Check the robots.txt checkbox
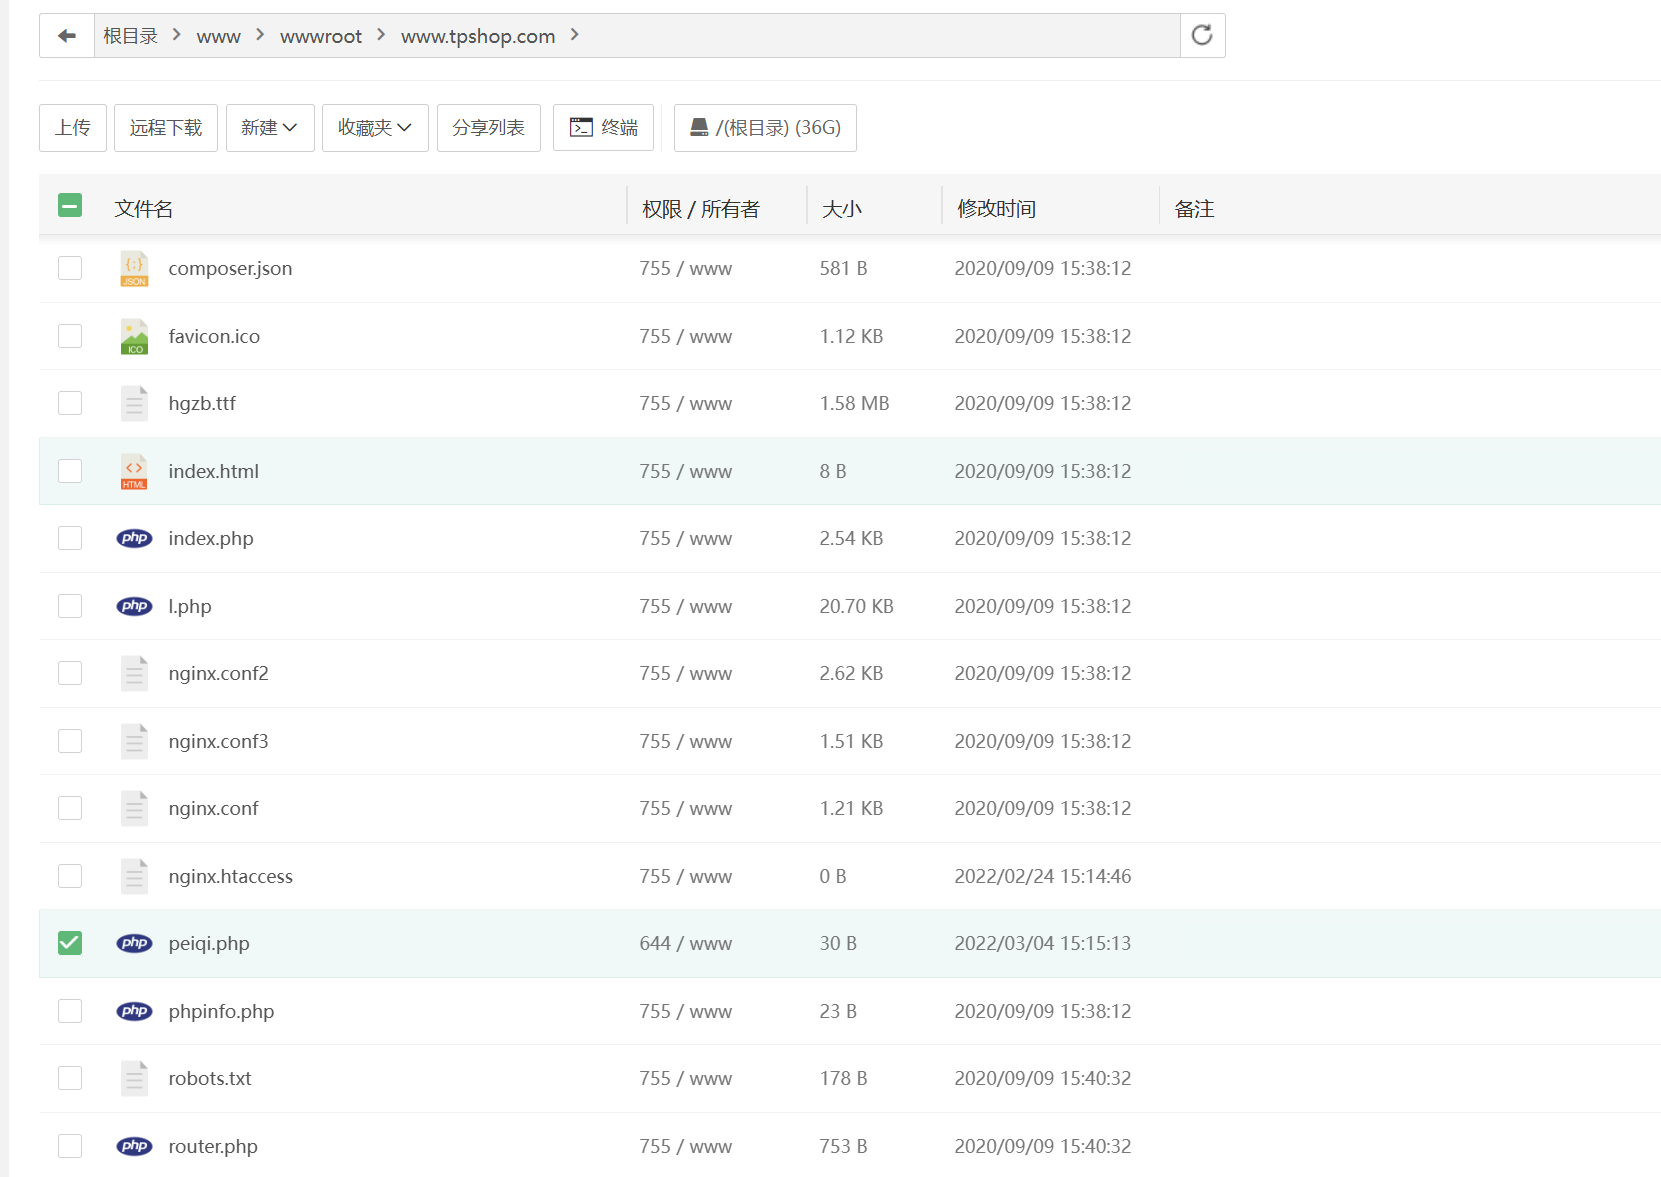 (x=70, y=1078)
